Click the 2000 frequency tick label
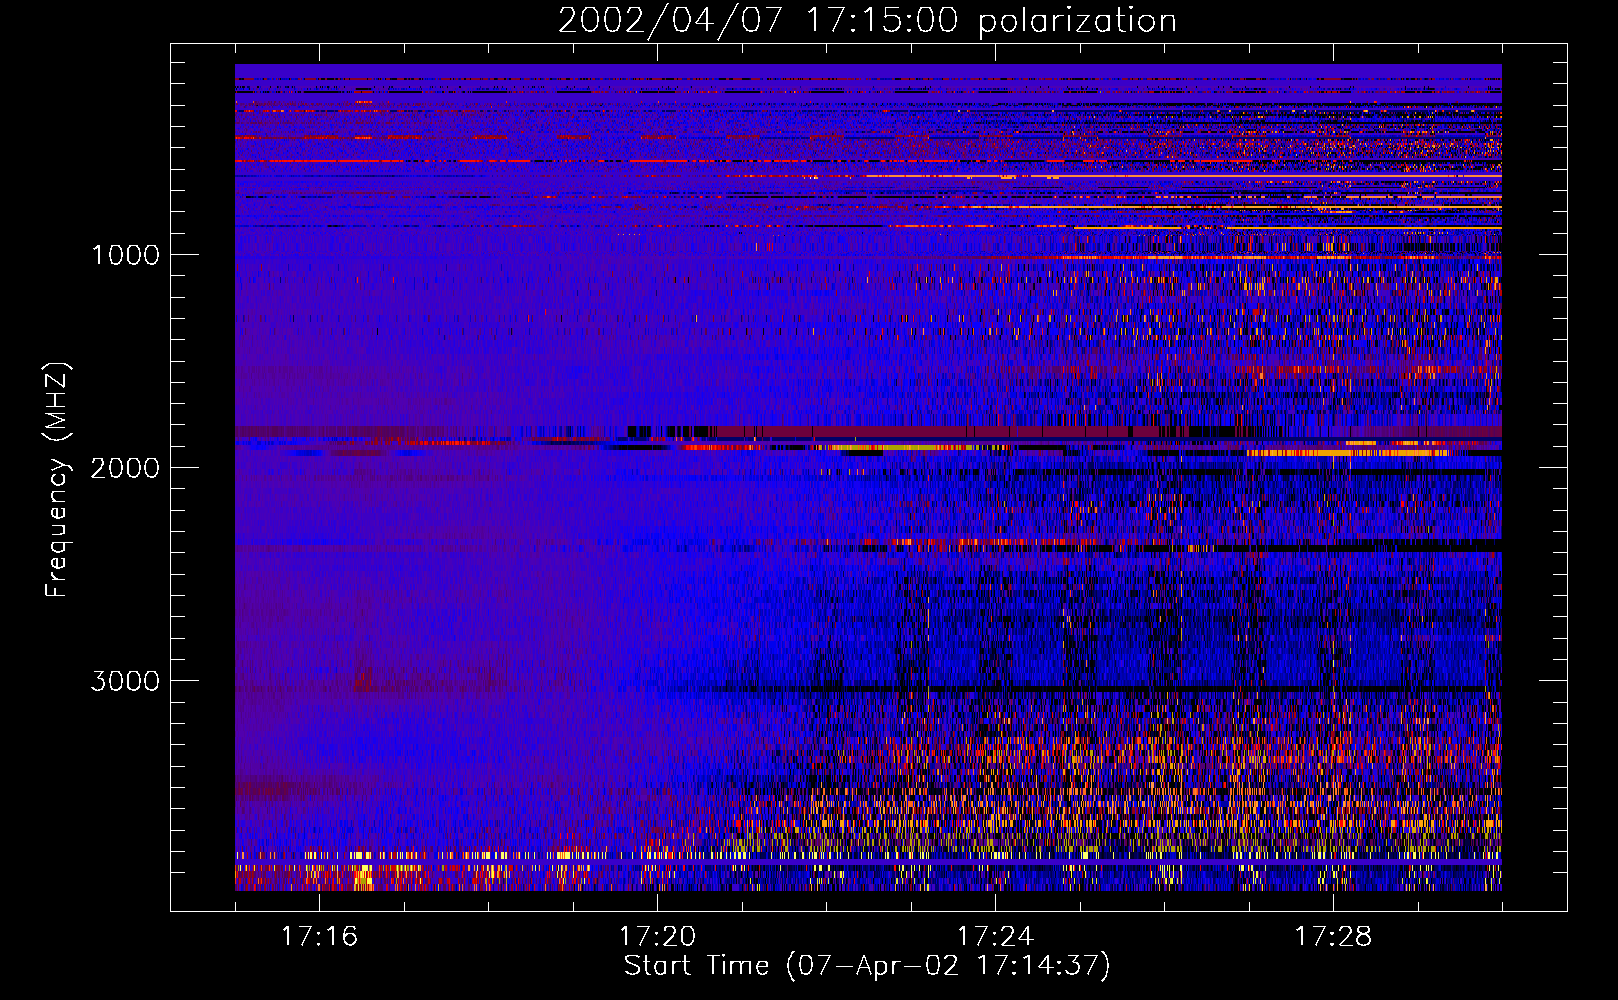The height and width of the screenshot is (1000, 1618). tap(125, 468)
